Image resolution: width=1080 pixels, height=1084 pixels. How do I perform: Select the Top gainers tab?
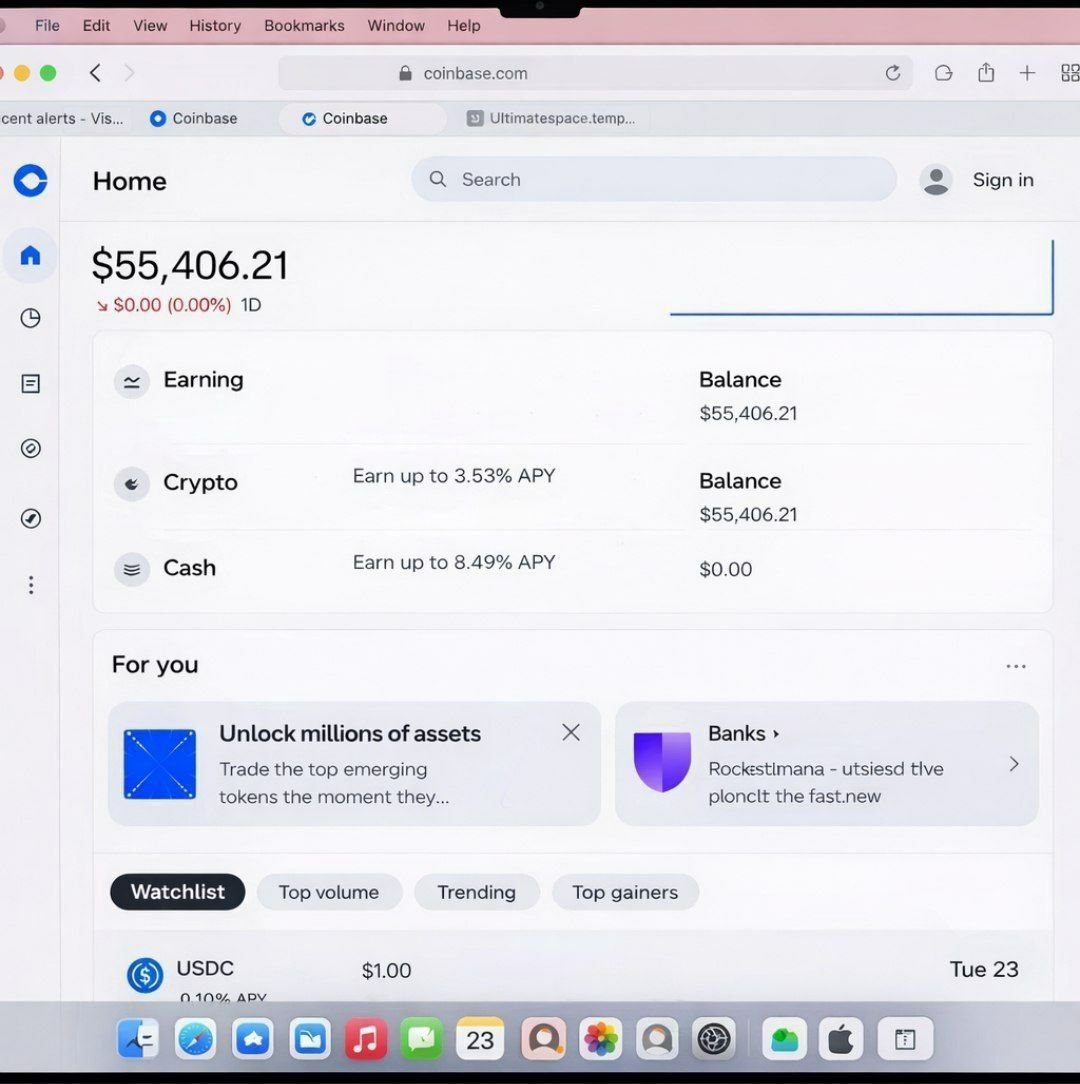pos(625,892)
